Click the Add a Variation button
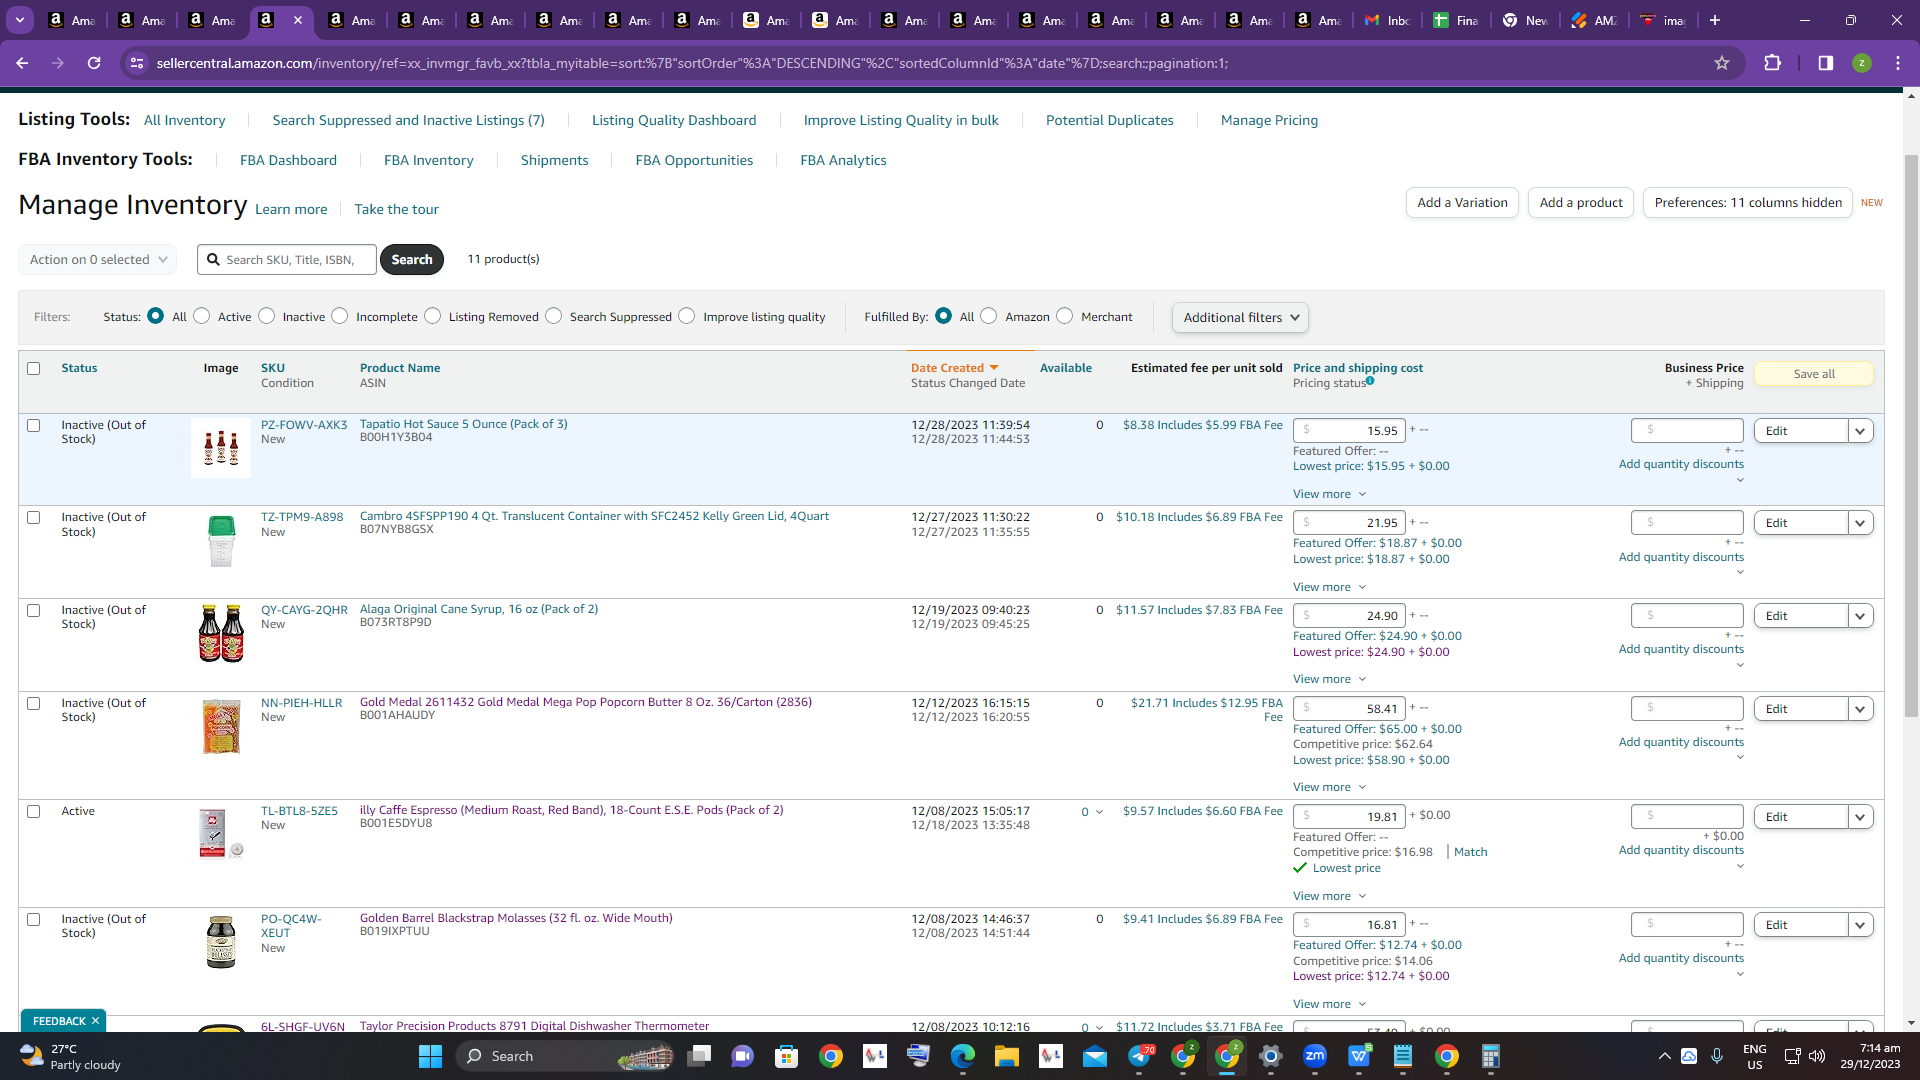This screenshot has height=1080, width=1920. pos(1462,202)
